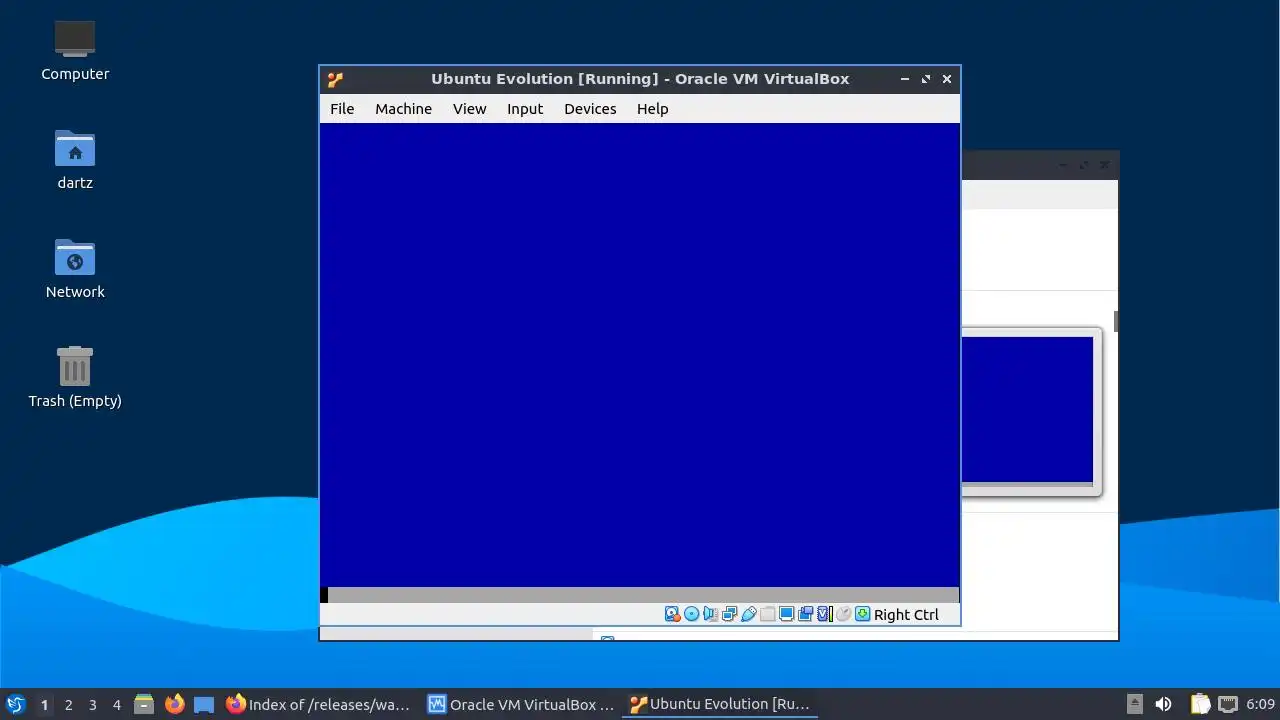The height and width of the screenshot is (720, 1280).
Task: Switch to workspace 2
Action: pyautogui.click(x=68, y=705)
